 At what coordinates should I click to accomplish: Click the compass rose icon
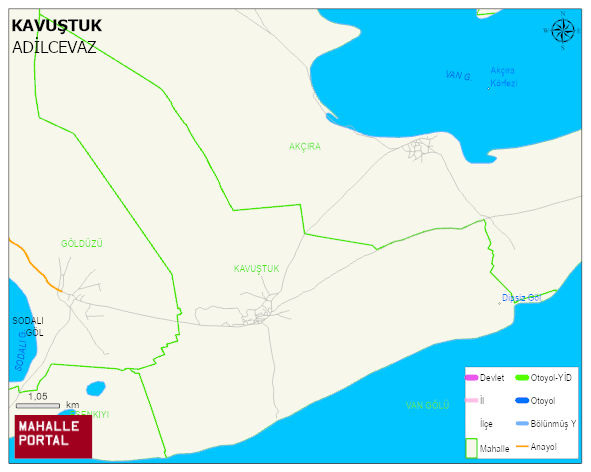(563, 31)
